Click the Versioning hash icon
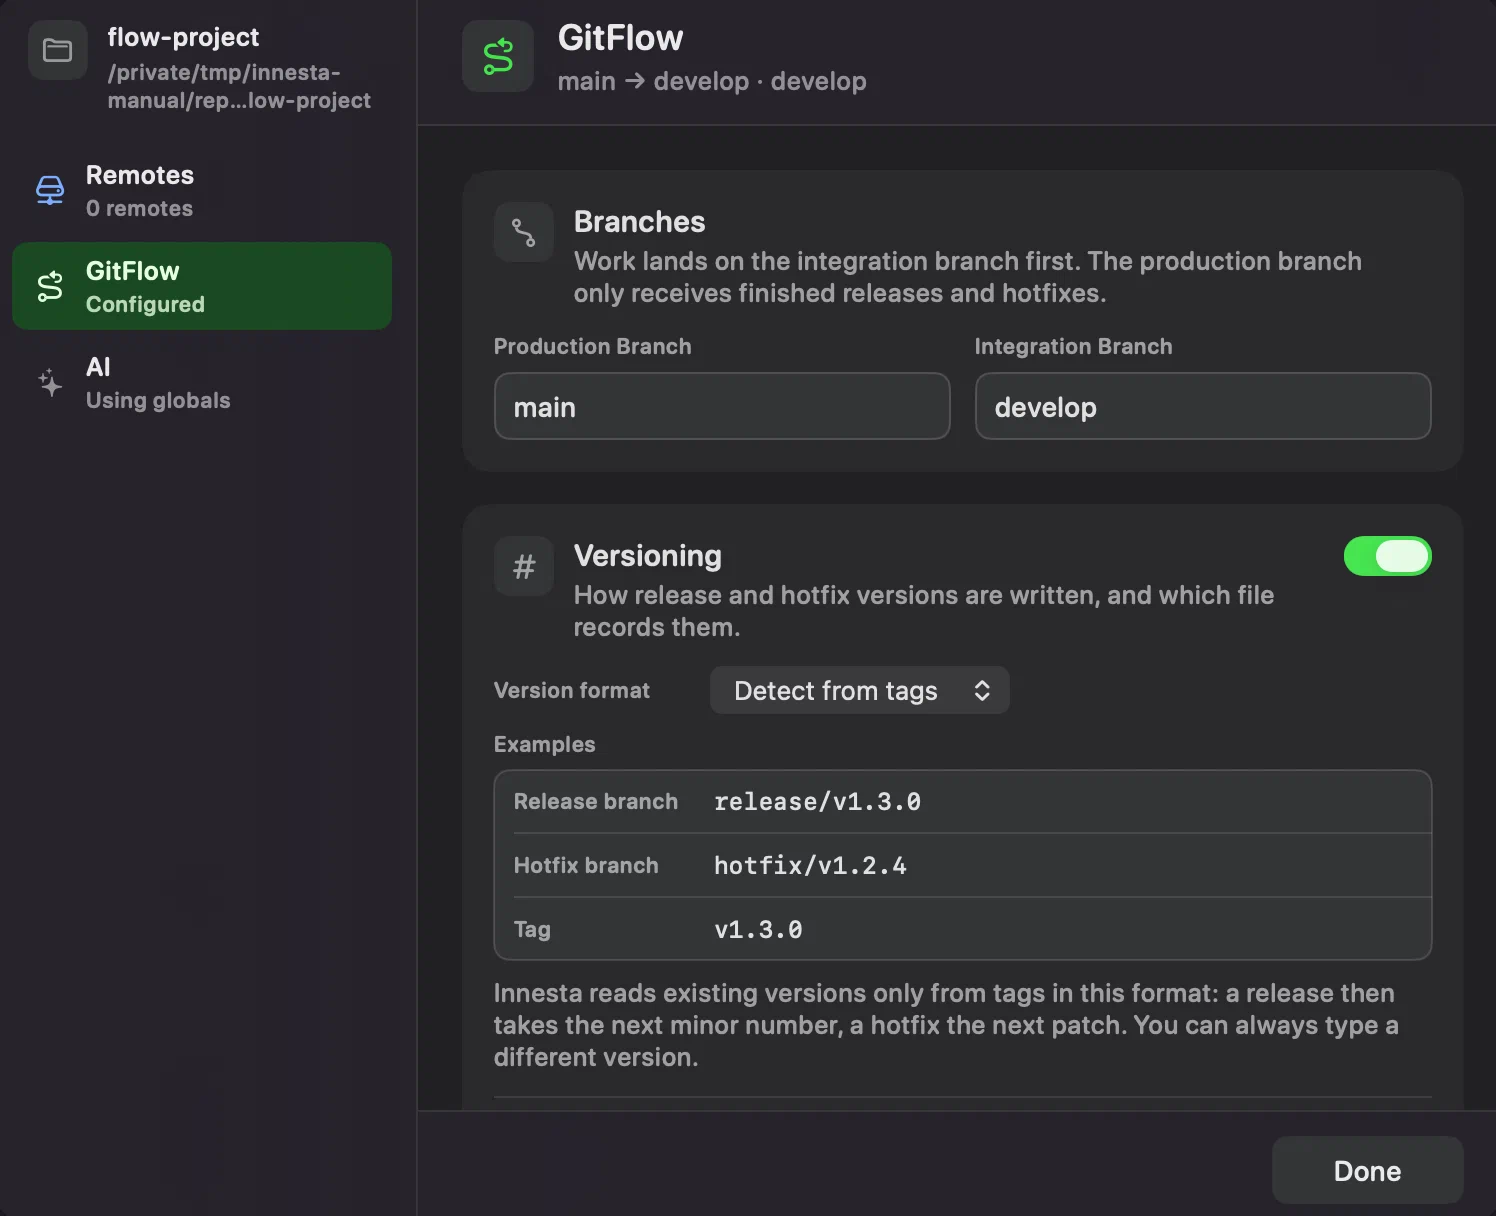The image size is (1496, 1216). point(524,566)
